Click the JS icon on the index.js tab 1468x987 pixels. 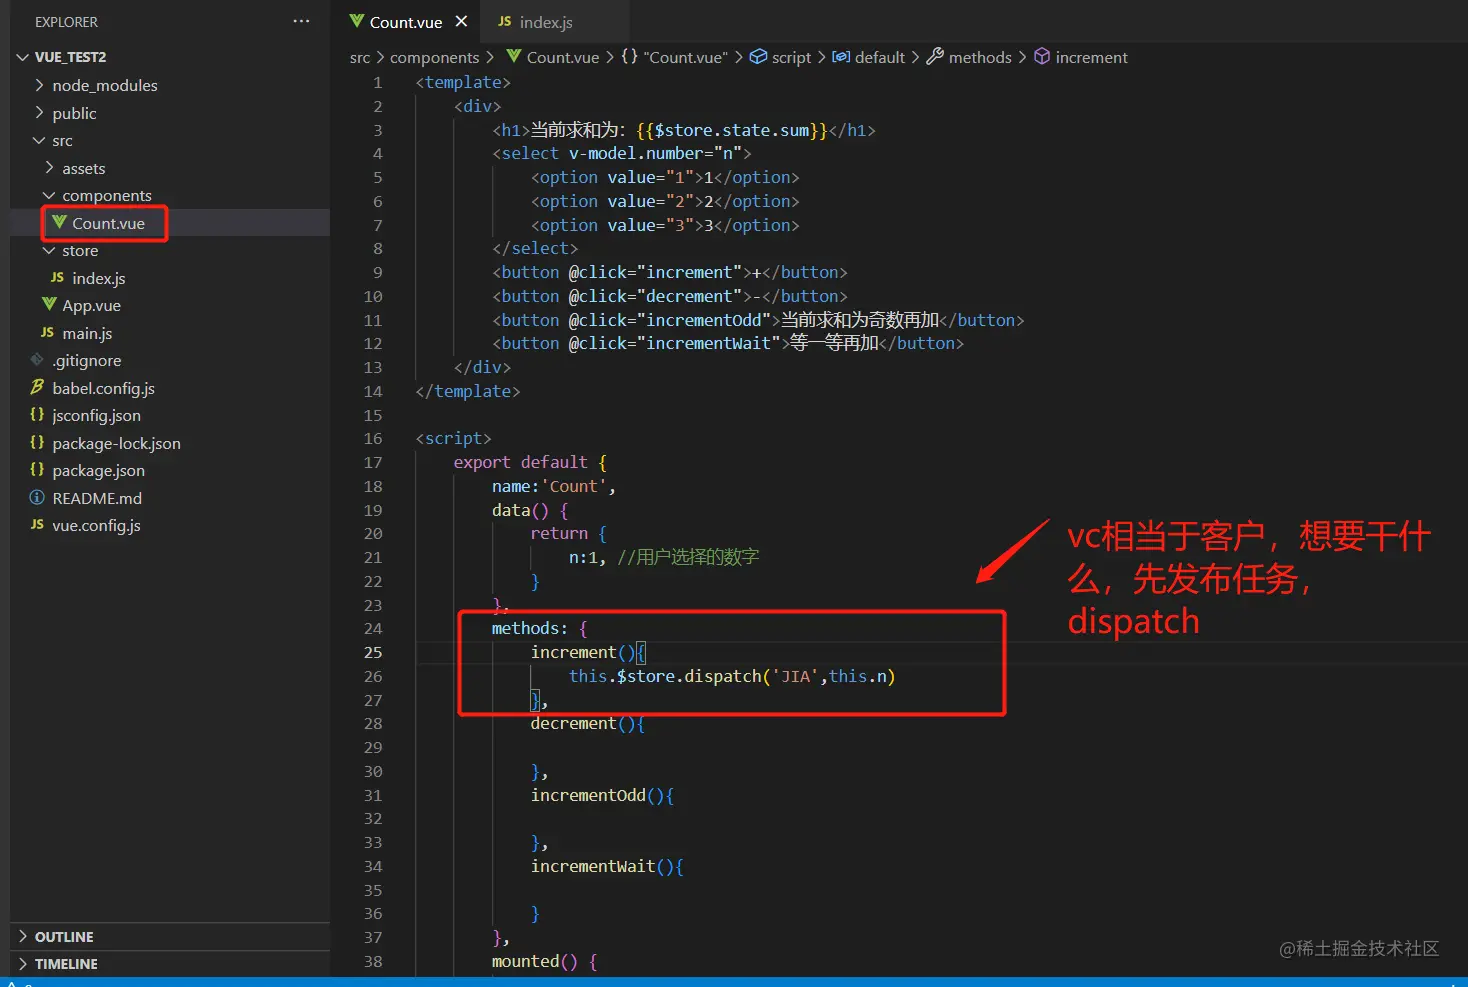pyautogui.click(x=504, y=21)
